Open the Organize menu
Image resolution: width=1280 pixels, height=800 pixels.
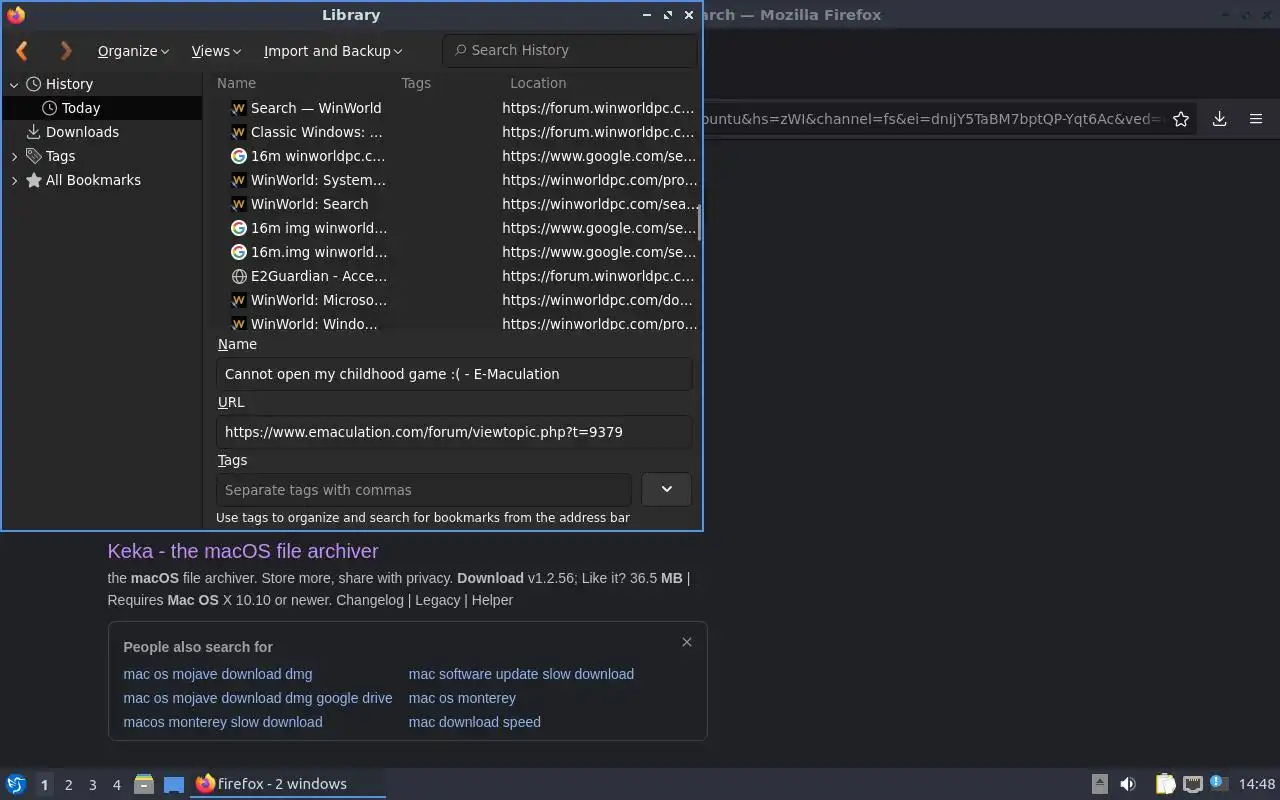pyautogui.click(x=133, y=51)
